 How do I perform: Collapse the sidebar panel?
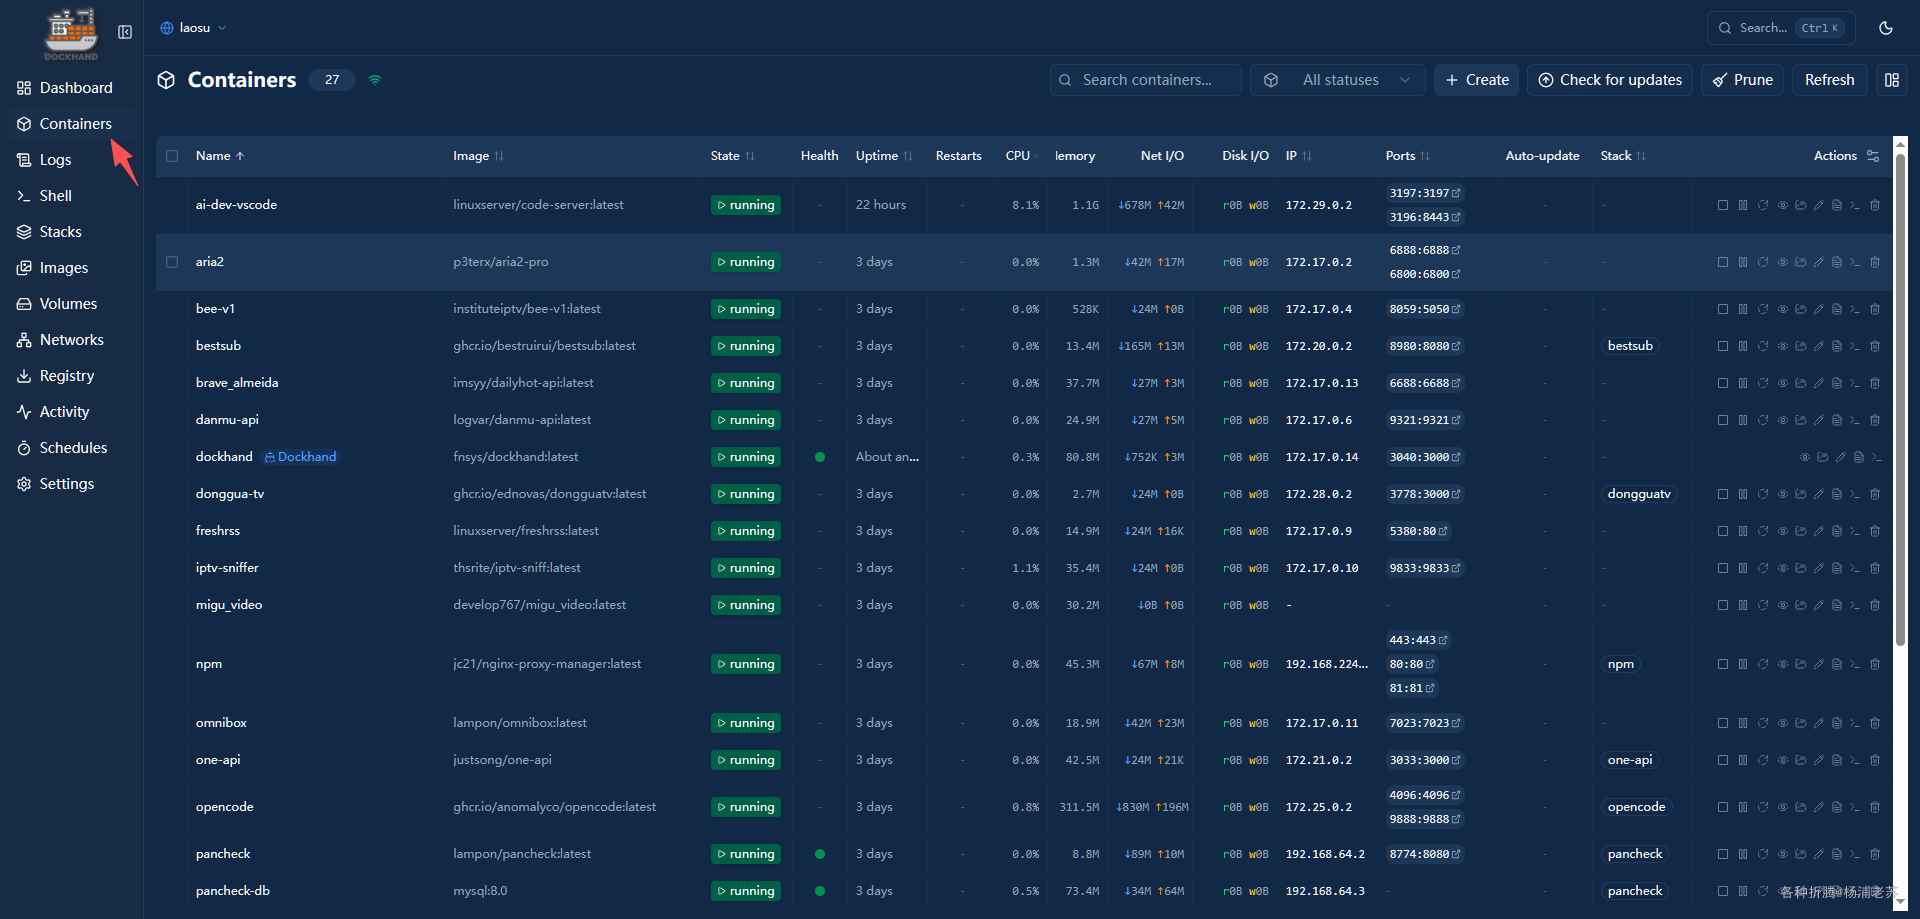[125, 32]
